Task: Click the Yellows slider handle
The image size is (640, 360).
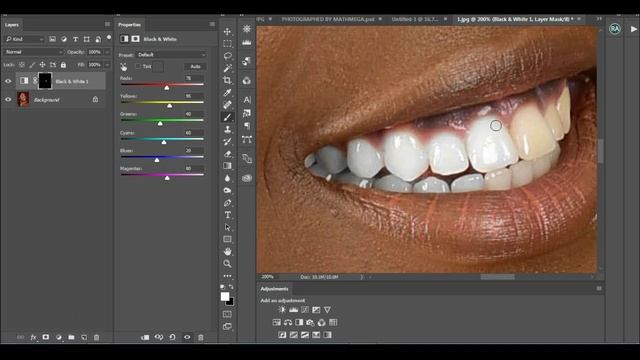Action: point(169,106)
